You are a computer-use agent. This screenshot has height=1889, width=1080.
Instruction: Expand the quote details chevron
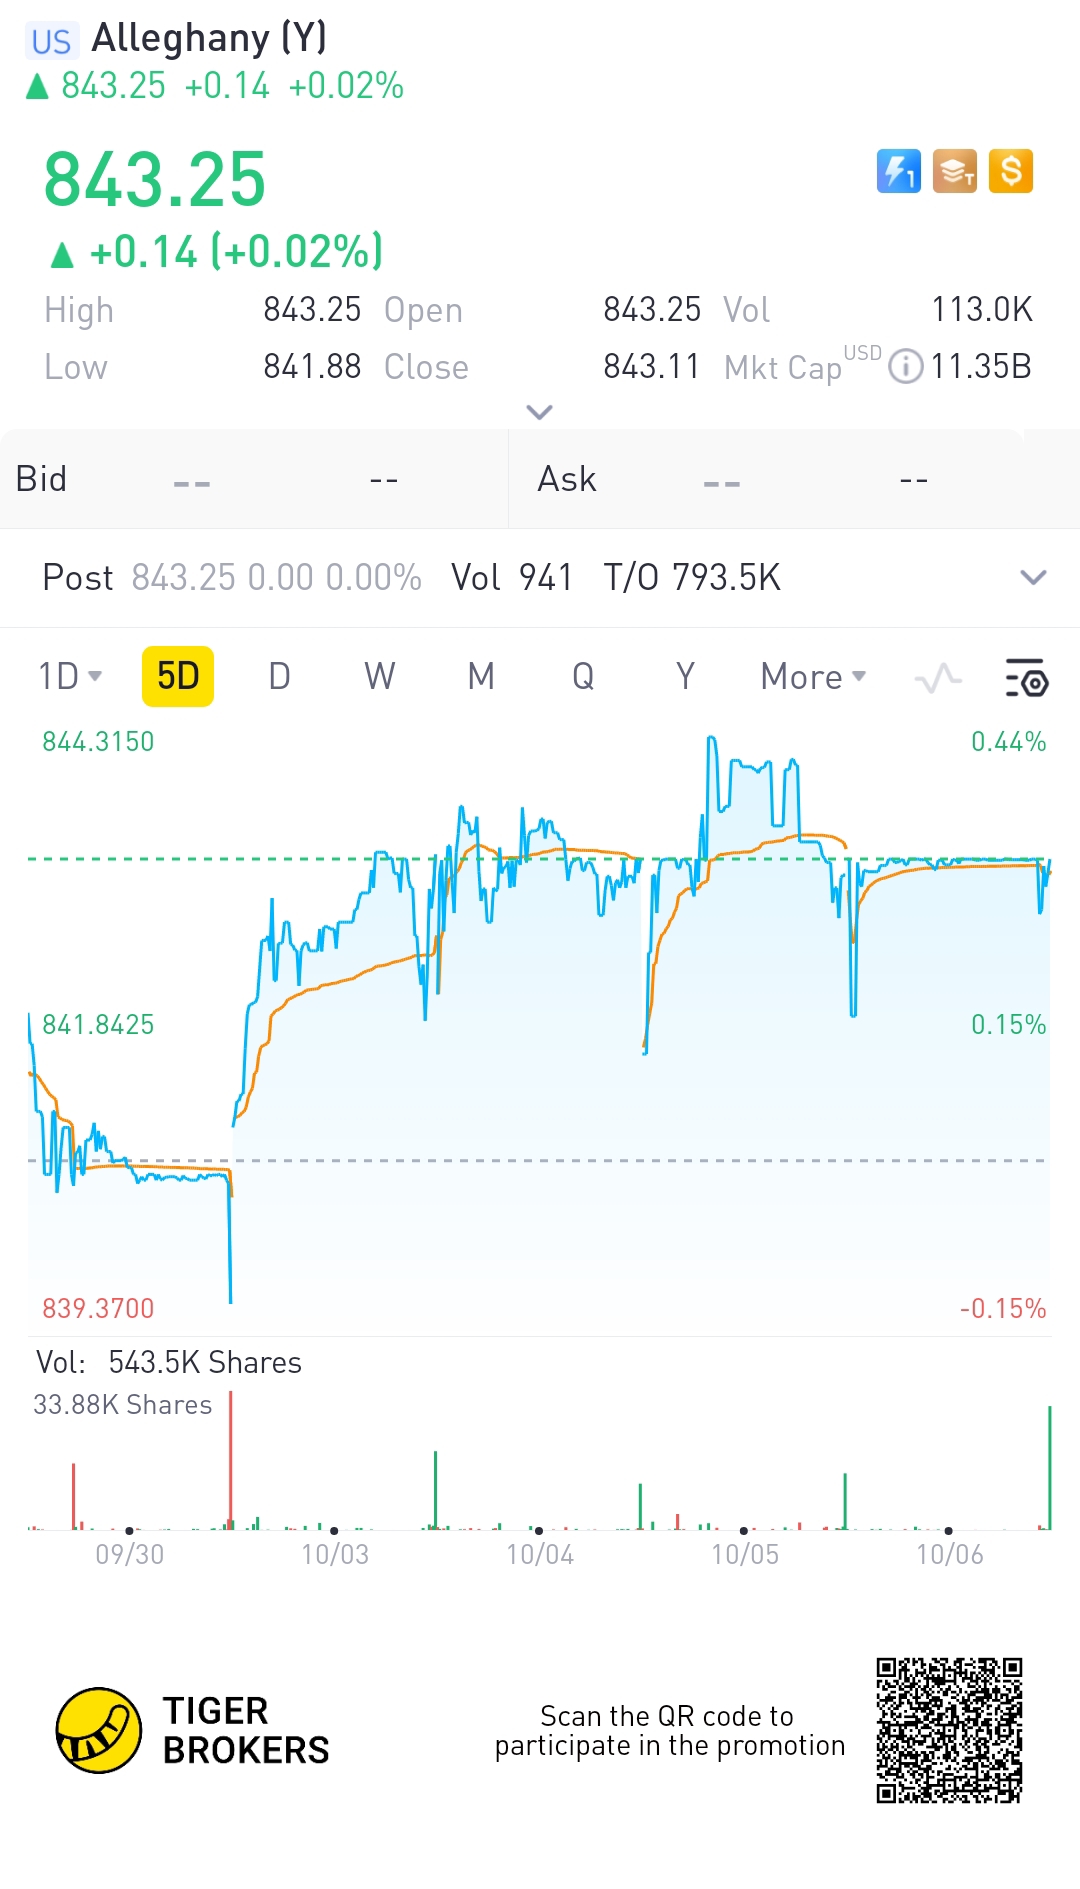[539, 412]
